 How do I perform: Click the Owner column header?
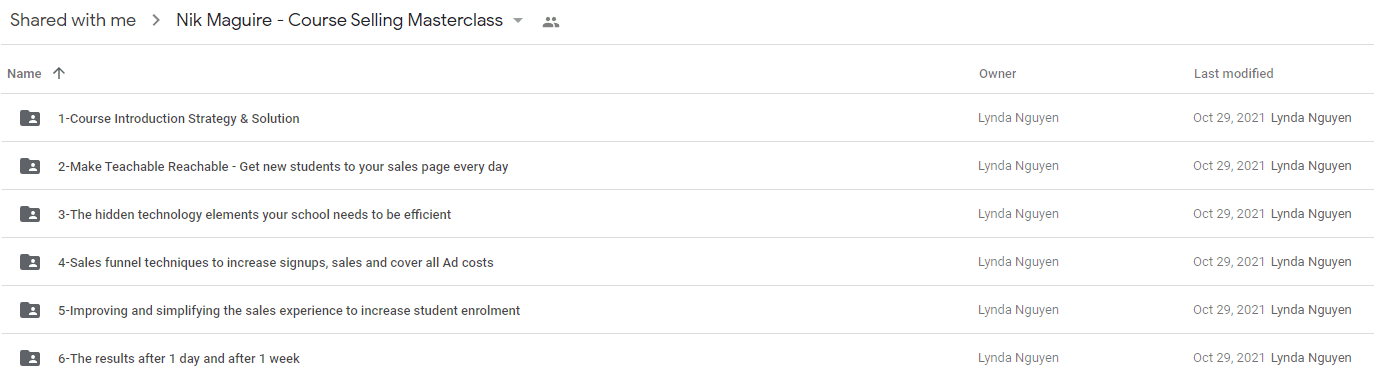tap(997, 73)
